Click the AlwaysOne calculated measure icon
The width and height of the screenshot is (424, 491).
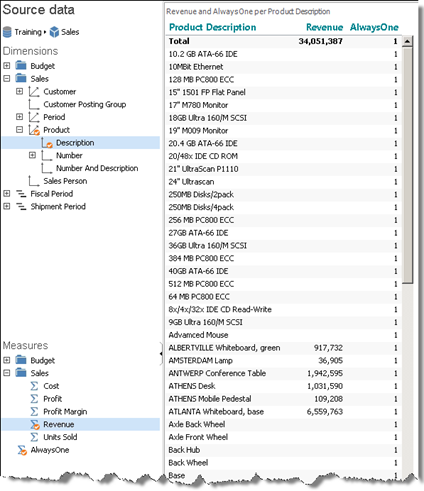[x=22, y=450]
